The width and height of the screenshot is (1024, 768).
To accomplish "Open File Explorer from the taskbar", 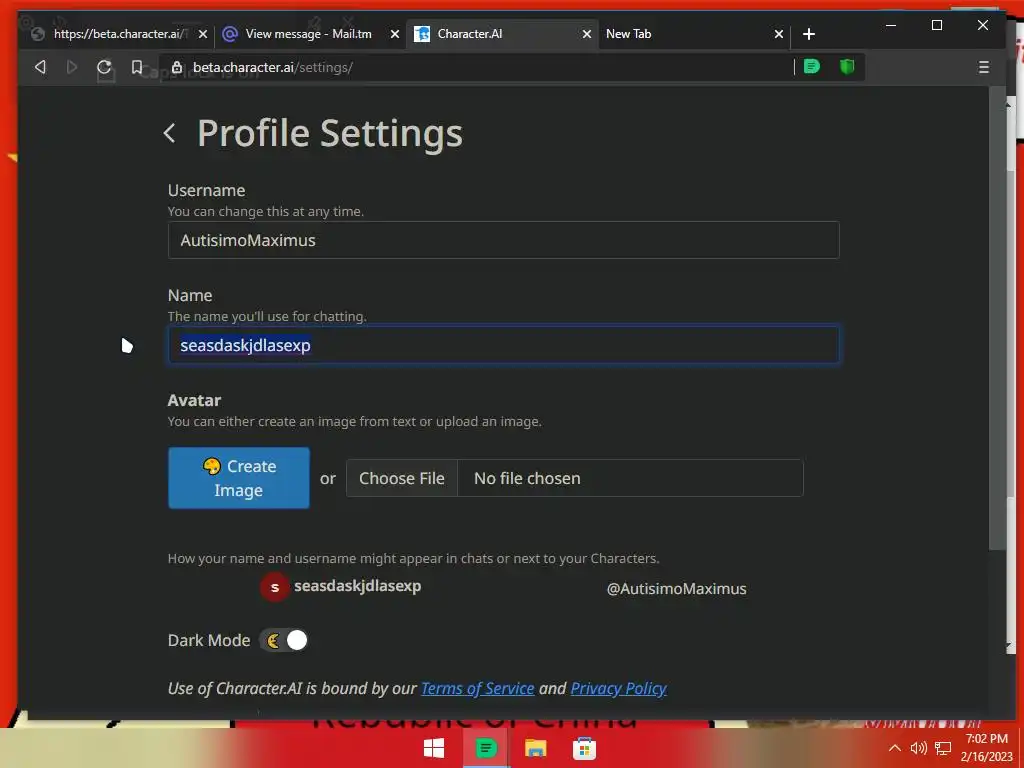I will click(536, 748).
